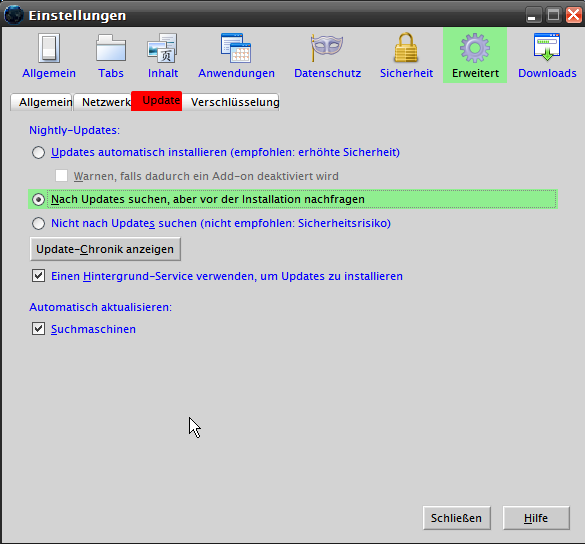Select the Inhalt content icon

click(x=163, y=48)
